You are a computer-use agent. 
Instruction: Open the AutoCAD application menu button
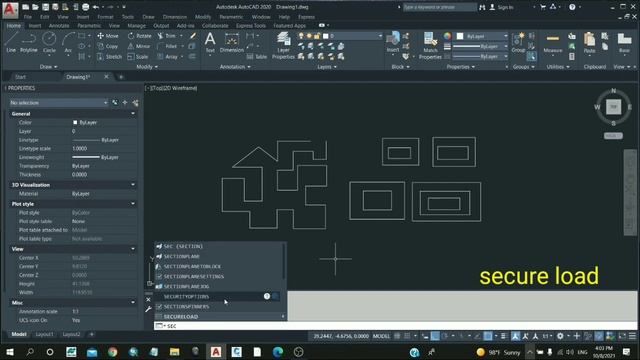(10, 10)
